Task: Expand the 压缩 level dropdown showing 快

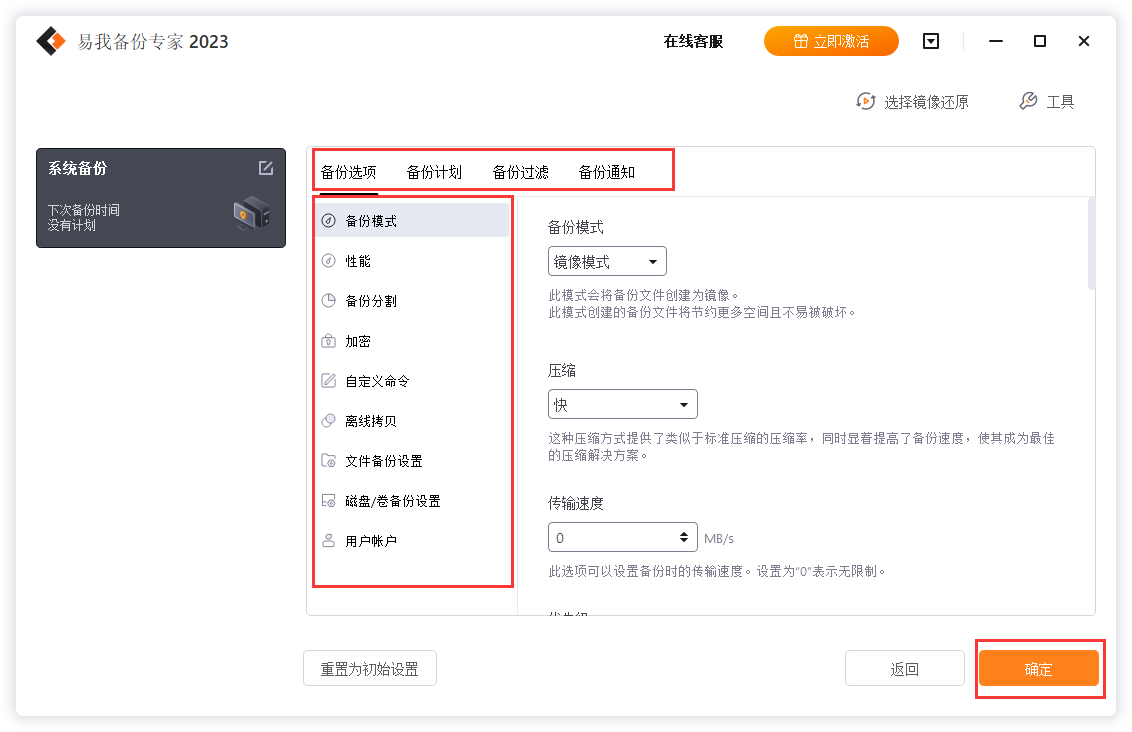Action: point(622,405)
